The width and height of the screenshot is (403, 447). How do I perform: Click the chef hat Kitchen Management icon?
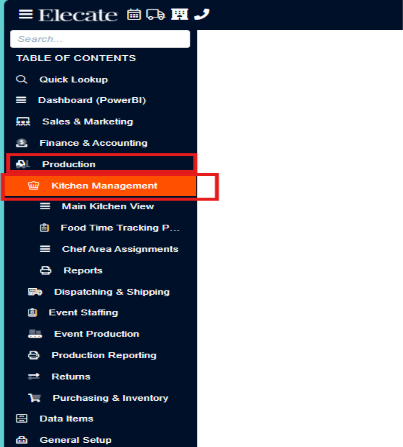(33, 186)
